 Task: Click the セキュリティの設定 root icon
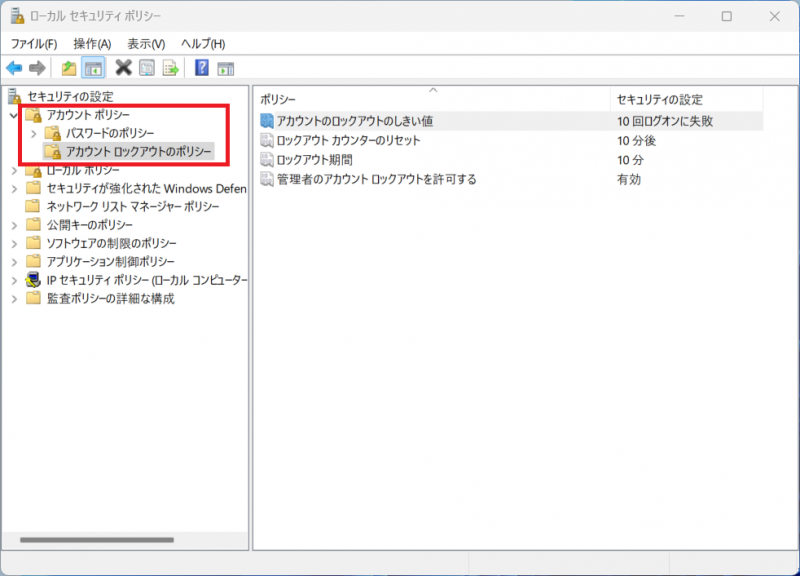point(14,96)
